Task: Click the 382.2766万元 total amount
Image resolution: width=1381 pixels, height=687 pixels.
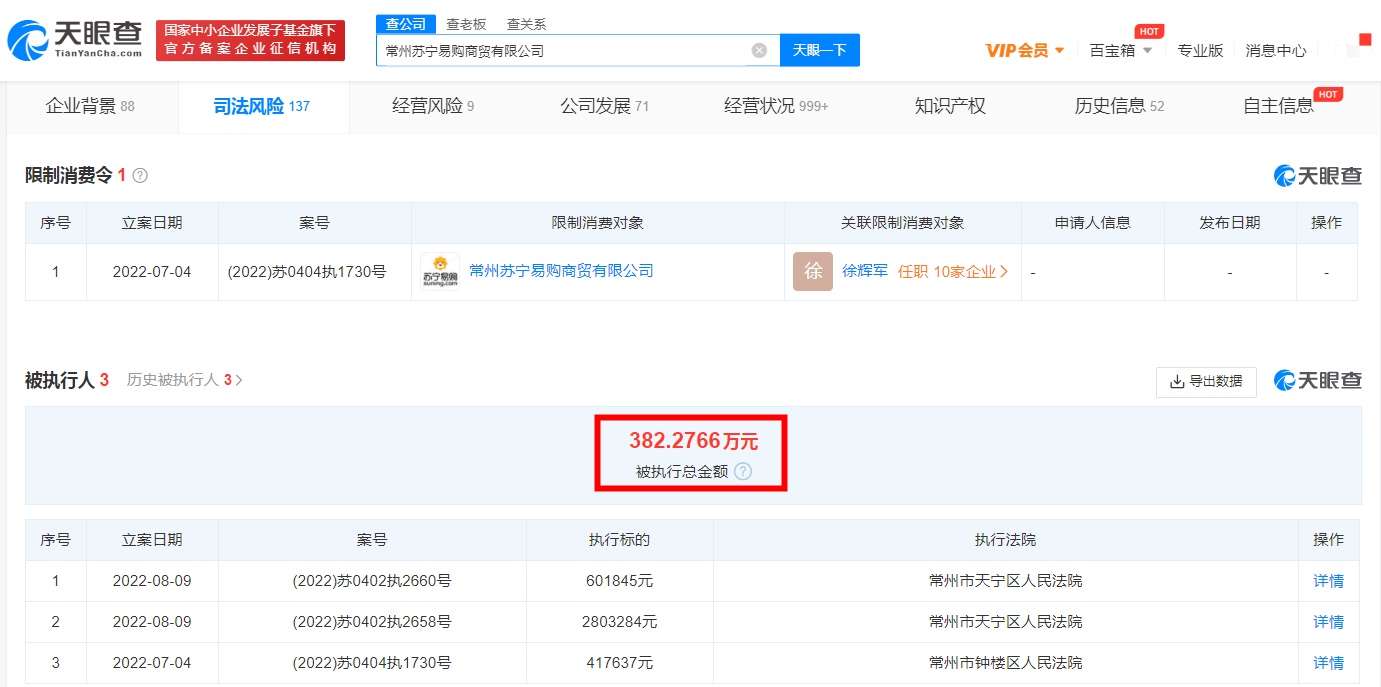Action: (x=693, y=441)
